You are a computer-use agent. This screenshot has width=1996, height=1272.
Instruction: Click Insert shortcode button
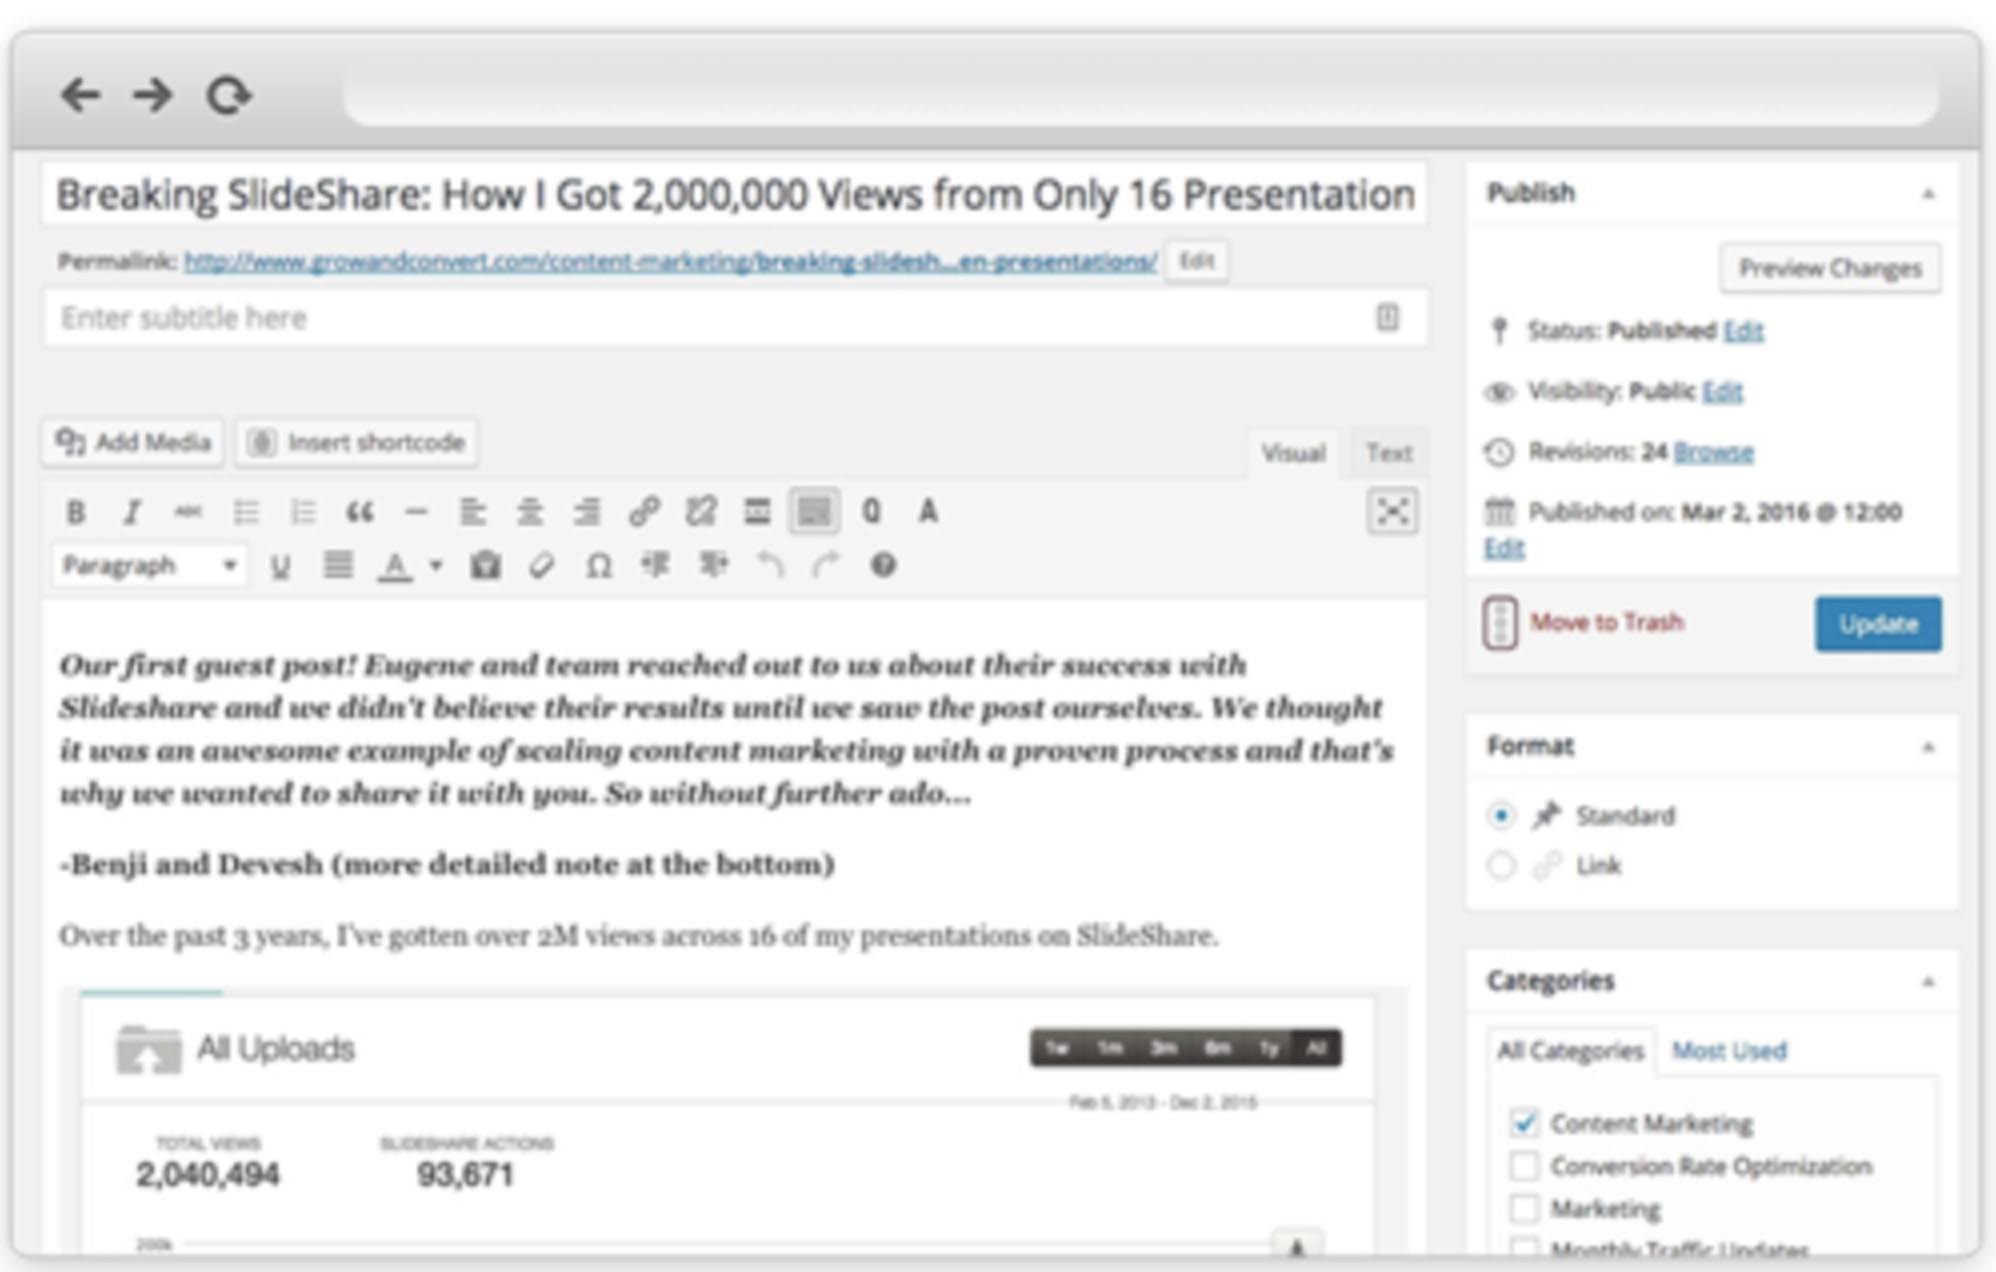pos(357,442)
